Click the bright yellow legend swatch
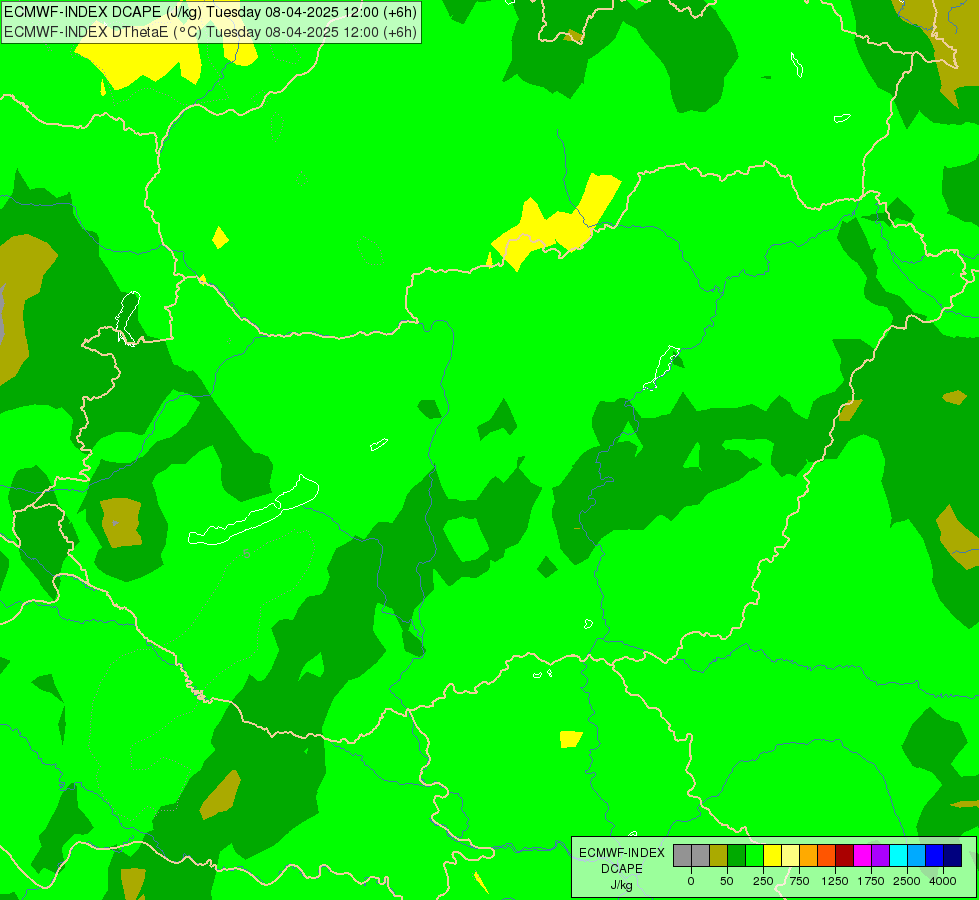This screenshot has width=979, height=900. (x=773, y=856)
